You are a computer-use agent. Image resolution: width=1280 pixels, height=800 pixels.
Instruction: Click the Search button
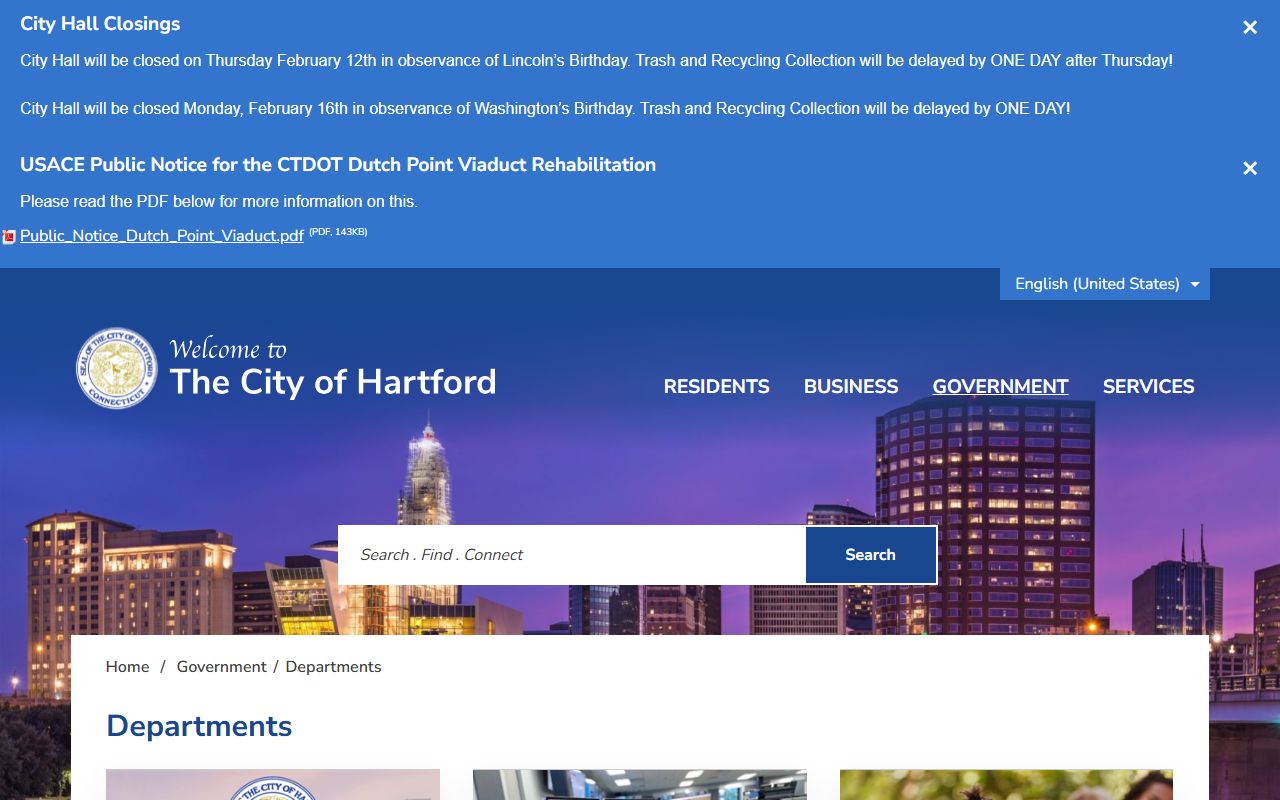click(871, 555)
